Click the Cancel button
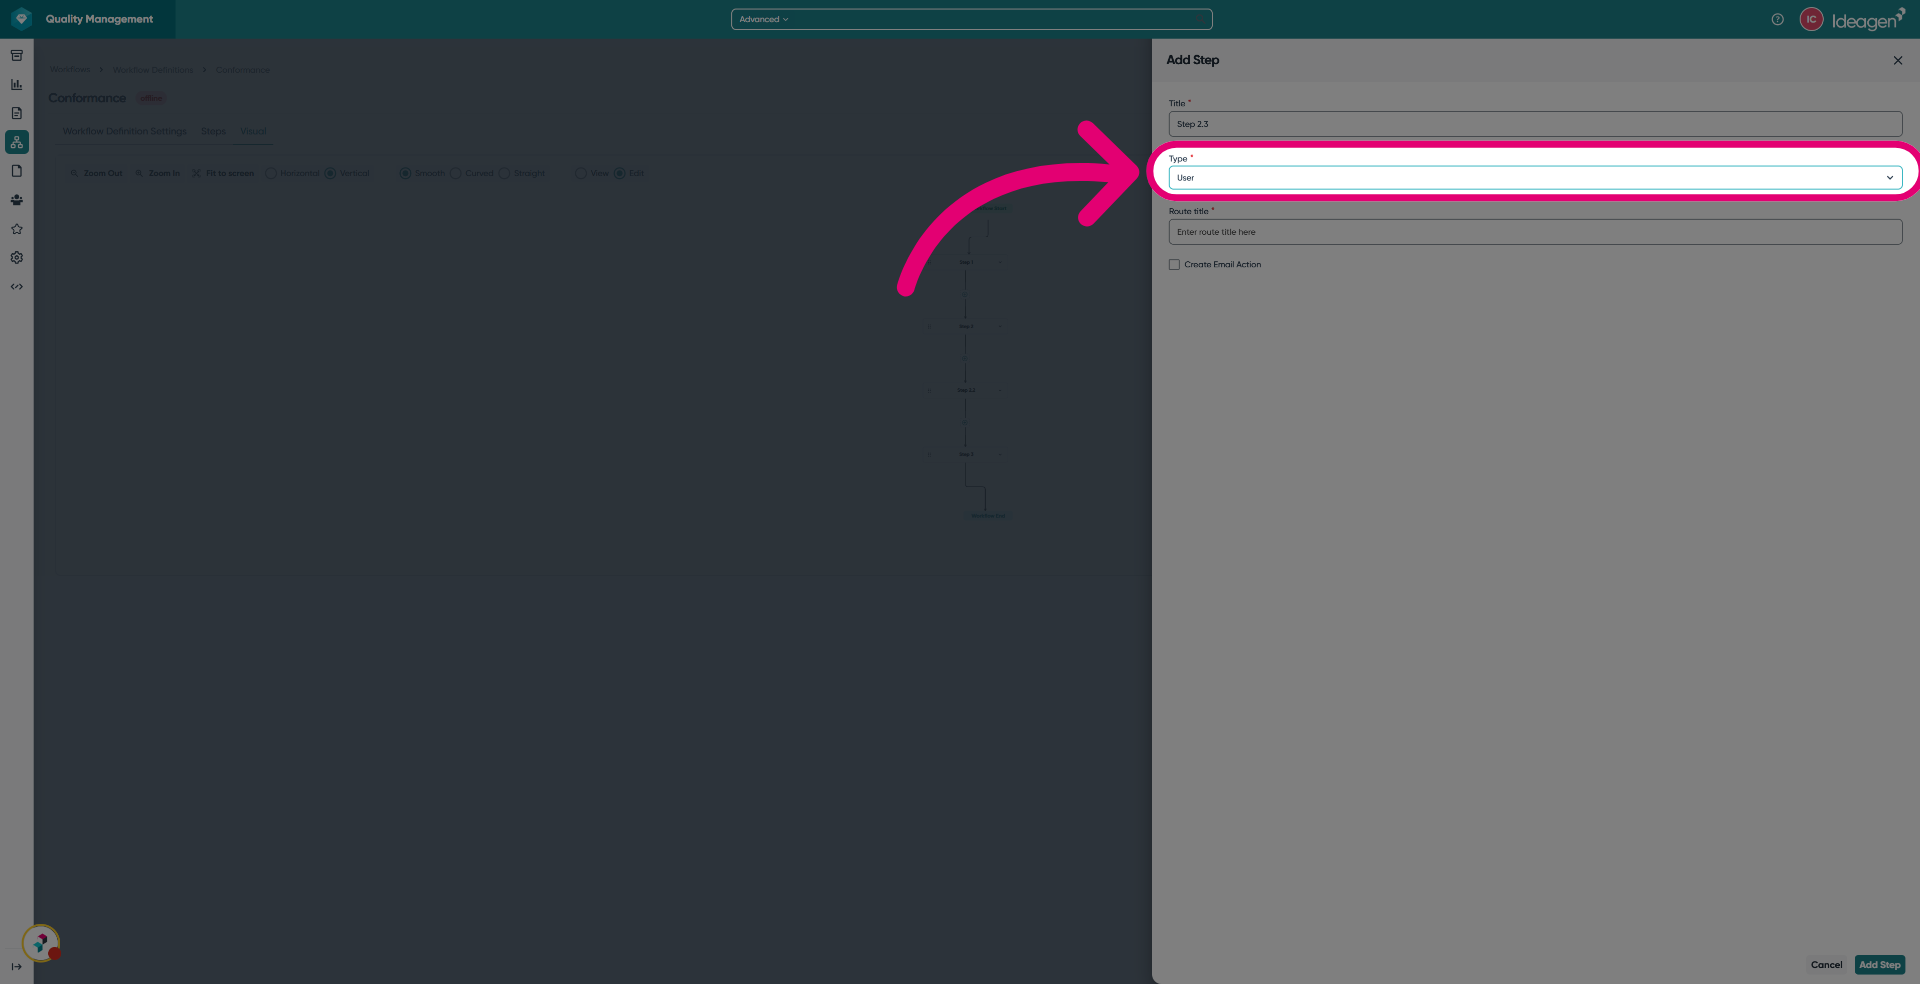 click(1826, 965)
